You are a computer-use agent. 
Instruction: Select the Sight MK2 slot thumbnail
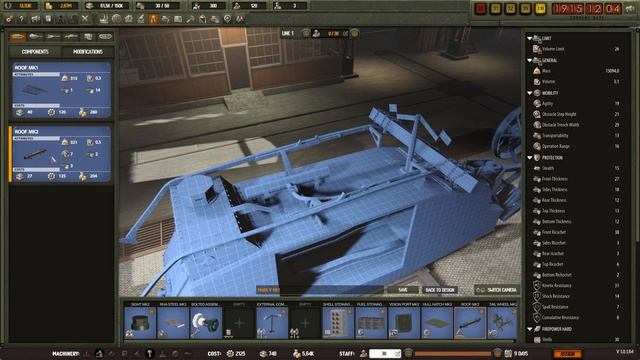pos(140,323)
